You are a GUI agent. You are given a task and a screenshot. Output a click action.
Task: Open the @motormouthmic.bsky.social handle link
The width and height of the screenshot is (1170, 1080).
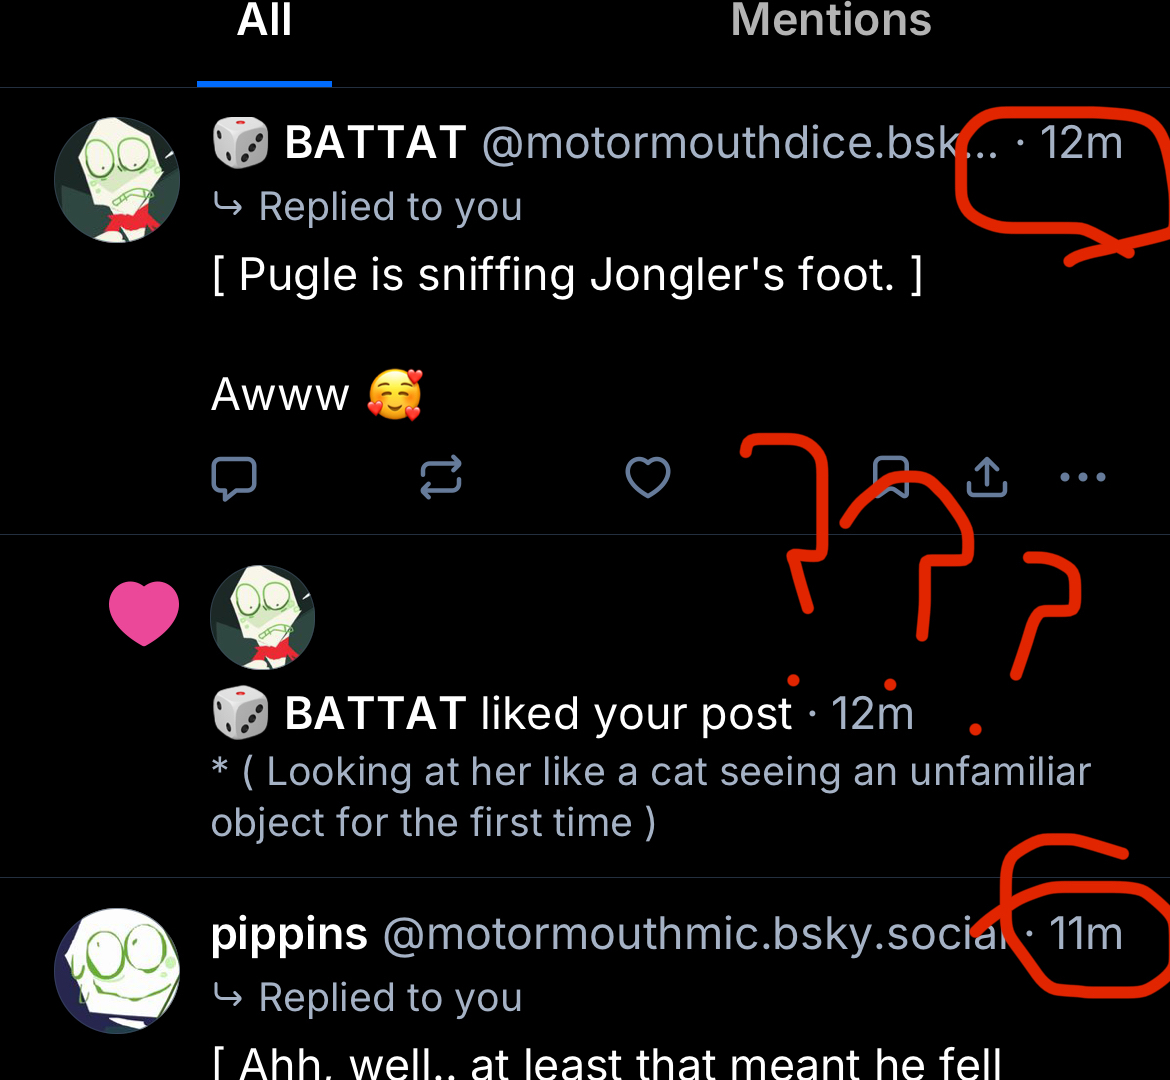click(696, 934)
